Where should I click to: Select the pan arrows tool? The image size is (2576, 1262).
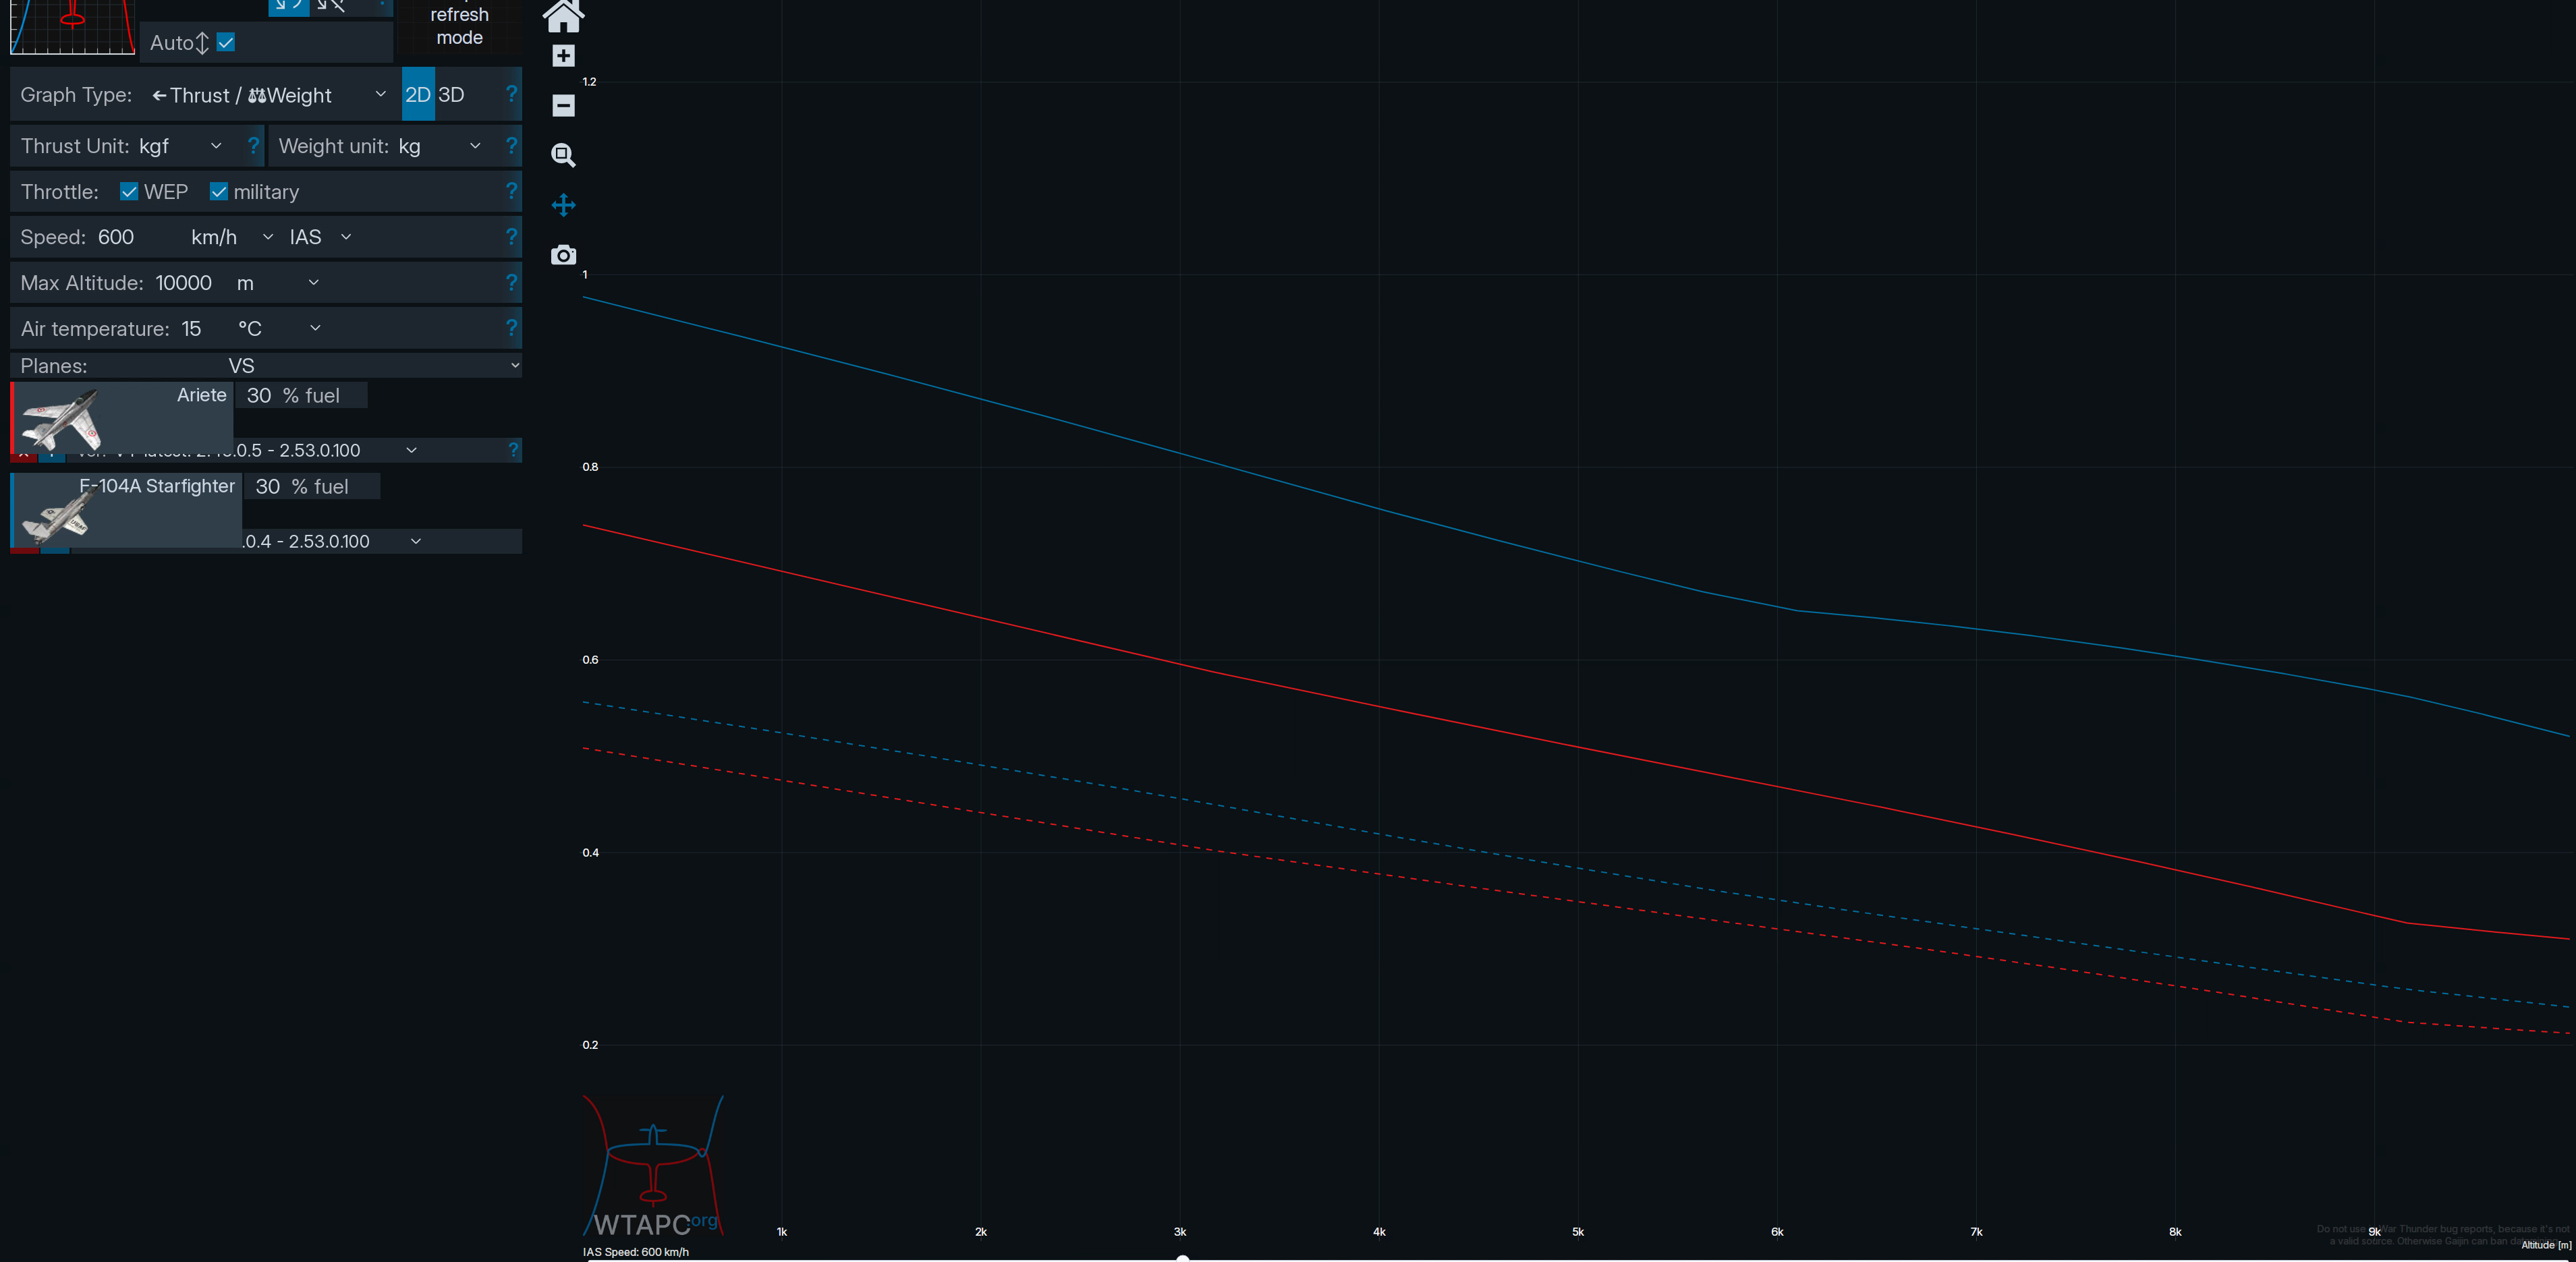(563, 205)
